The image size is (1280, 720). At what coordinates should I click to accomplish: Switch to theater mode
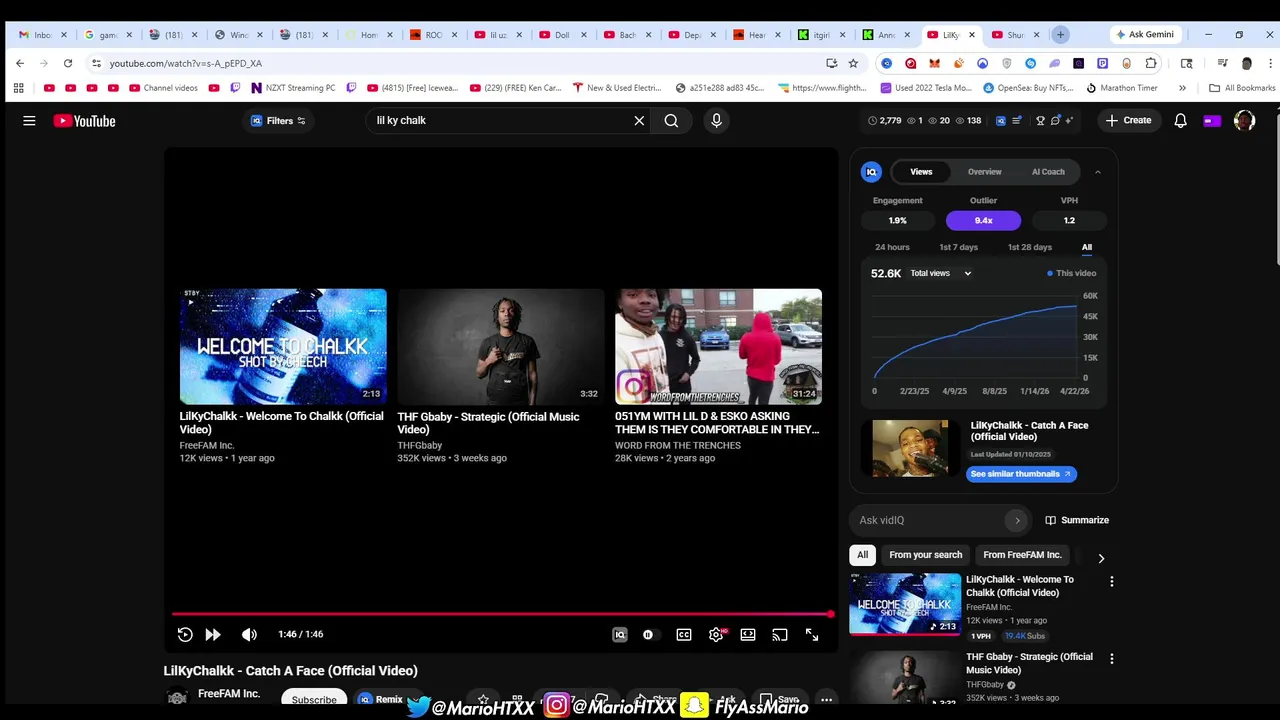click(748, 634)
